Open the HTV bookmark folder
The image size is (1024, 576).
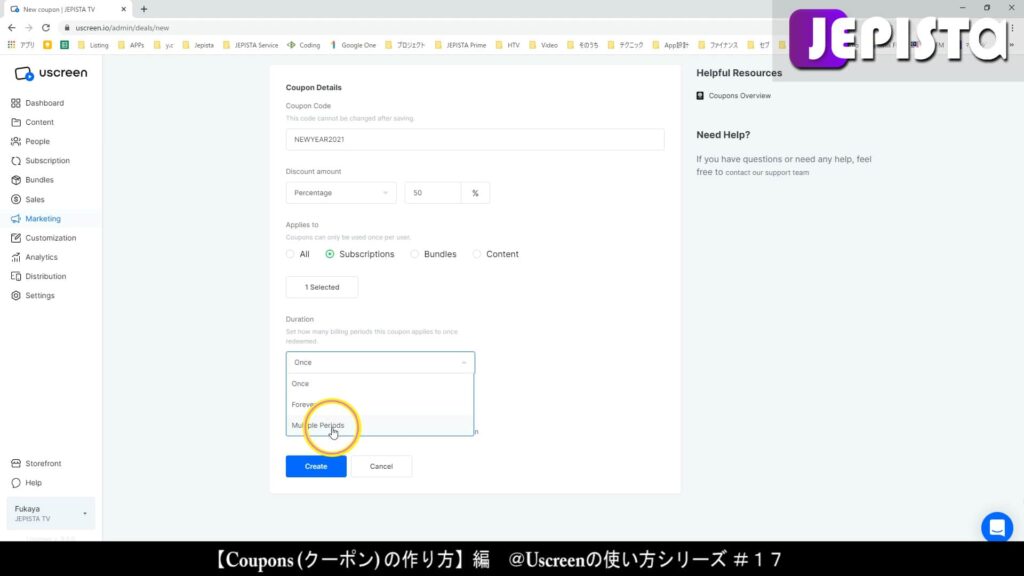point(508,45)
